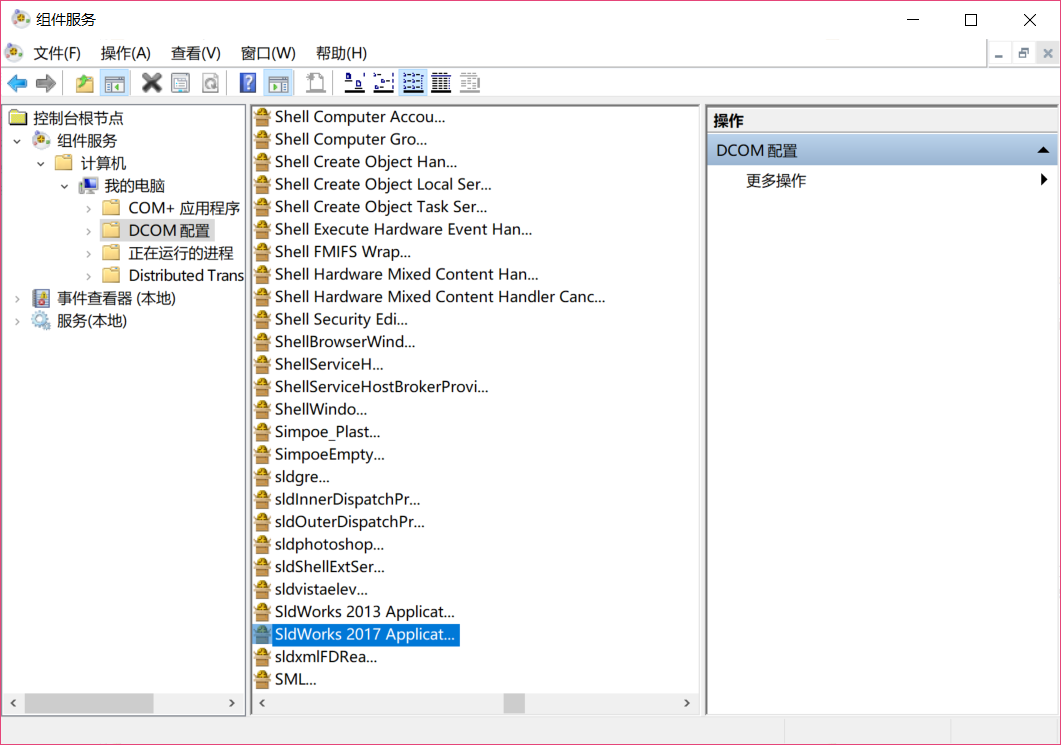Go forward with the gray arrow
Viewport: 1061px width, 745px height.
(x=46, y=83)
